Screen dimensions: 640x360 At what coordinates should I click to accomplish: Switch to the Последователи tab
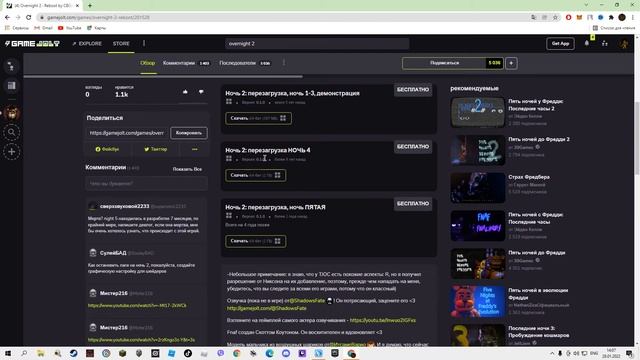pyautogui.click(x=244, y=63)
